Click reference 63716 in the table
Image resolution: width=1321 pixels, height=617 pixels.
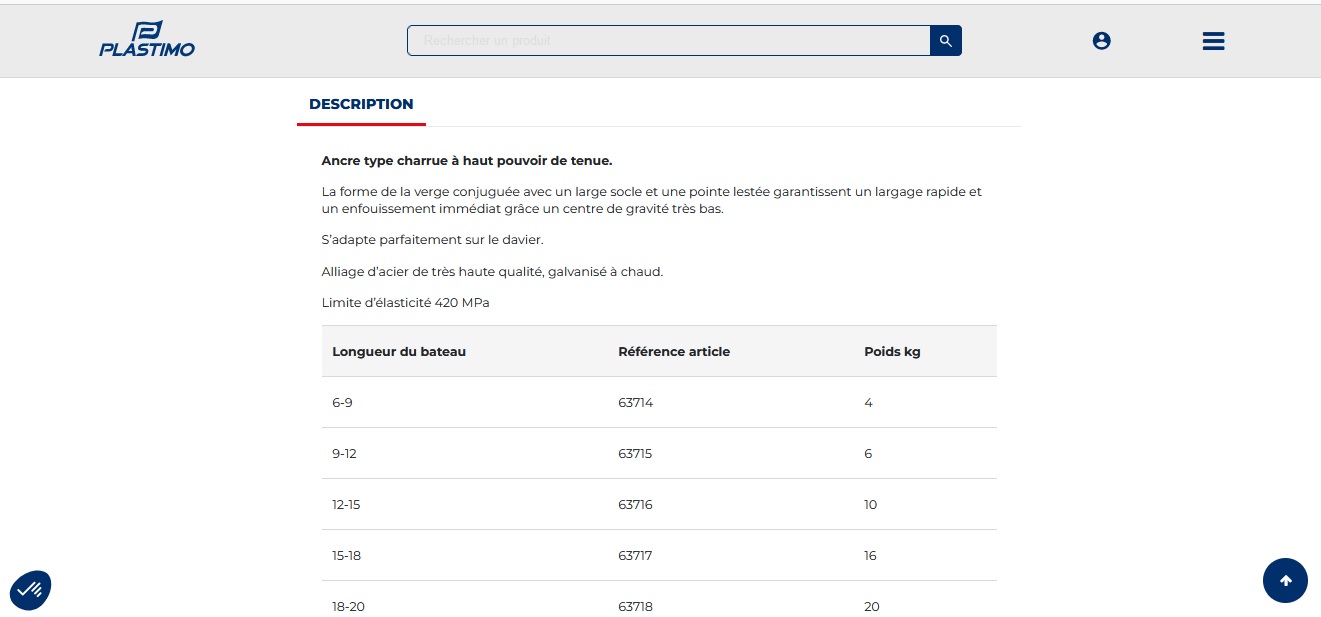[x=635, y=505]
